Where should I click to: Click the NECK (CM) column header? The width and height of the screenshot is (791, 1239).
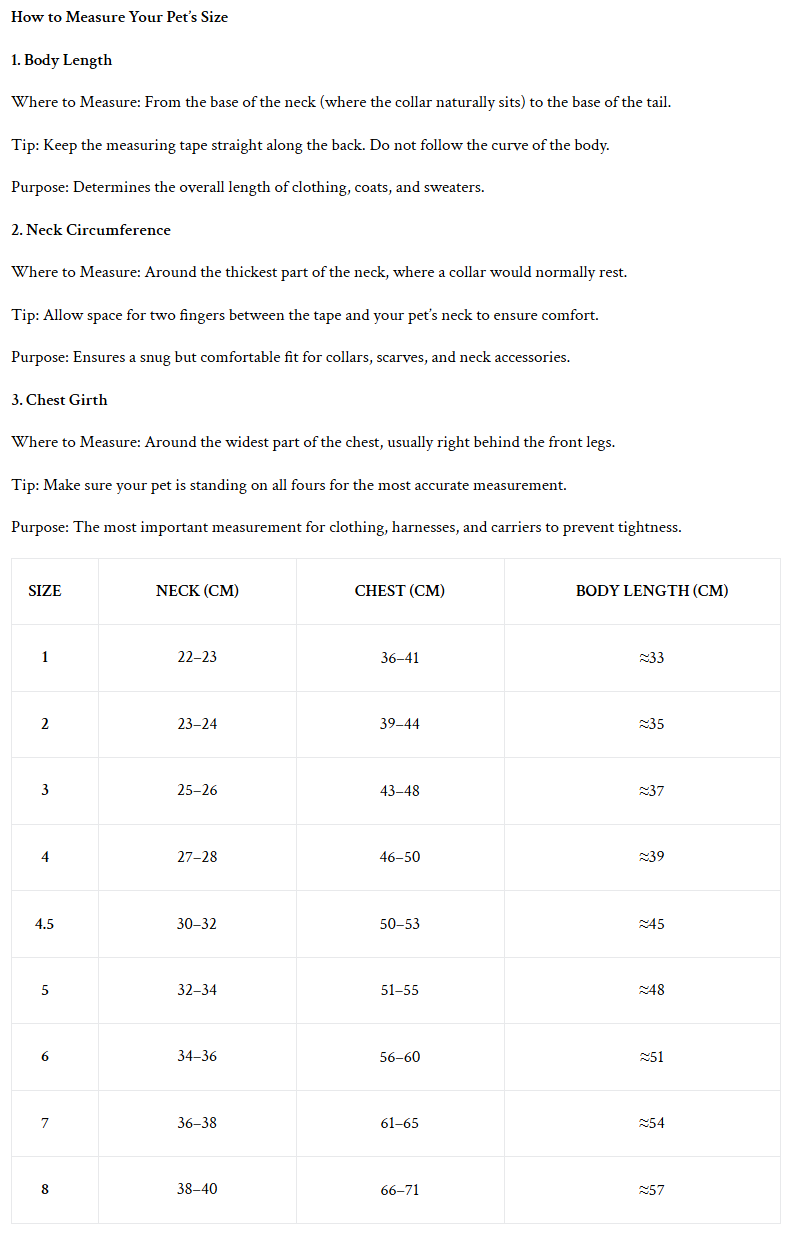pos(197,591)
